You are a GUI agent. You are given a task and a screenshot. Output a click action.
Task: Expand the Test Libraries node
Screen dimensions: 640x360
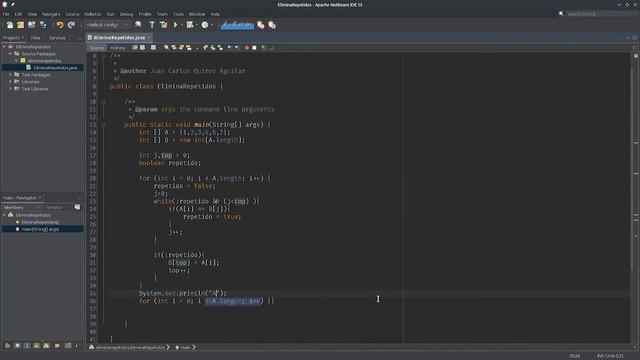pos(10,89)
